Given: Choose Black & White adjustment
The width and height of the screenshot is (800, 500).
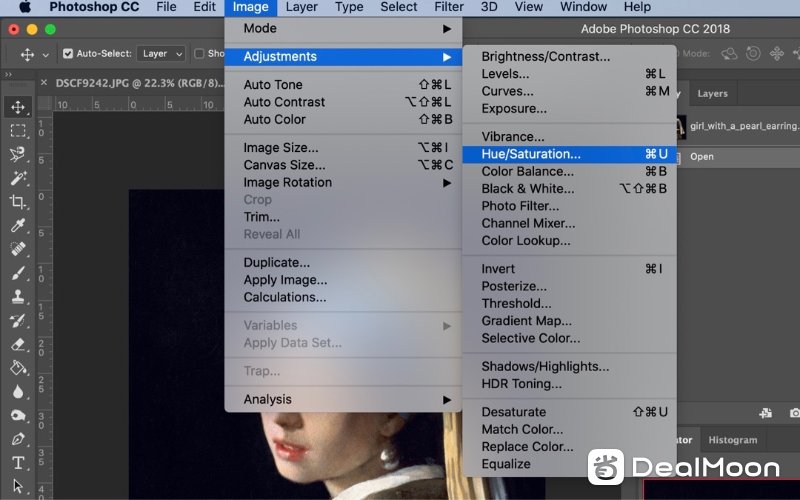Looking at the screenshot, I should point(569,189).
